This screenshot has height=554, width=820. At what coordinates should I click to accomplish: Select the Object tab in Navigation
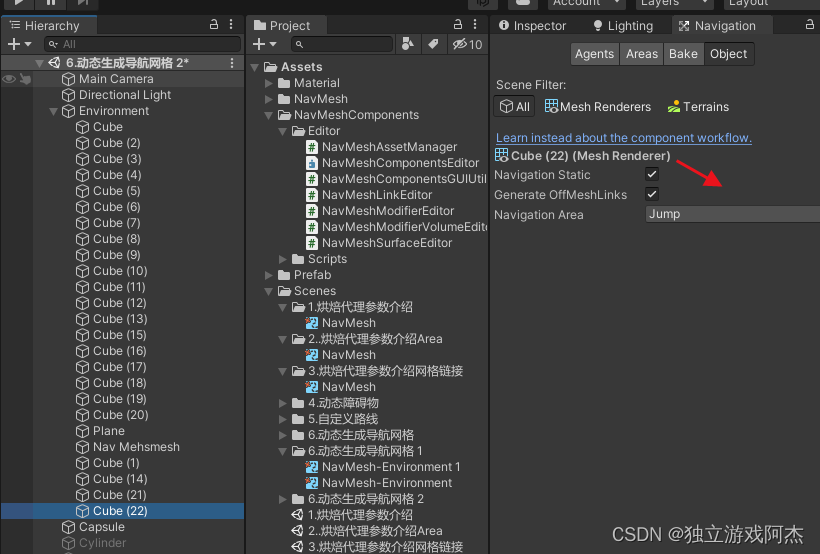pos(728,54)
